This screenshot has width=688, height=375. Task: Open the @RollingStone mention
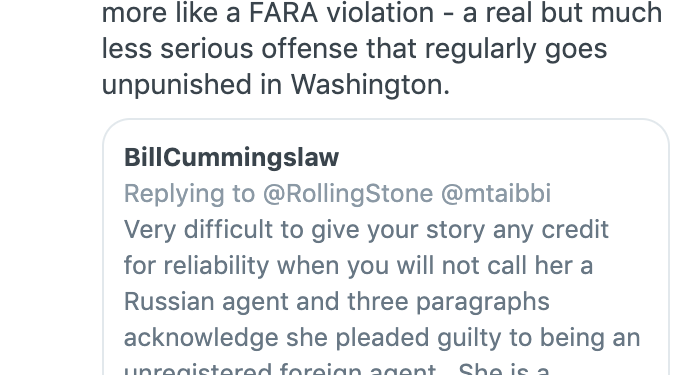coord(348,193)
